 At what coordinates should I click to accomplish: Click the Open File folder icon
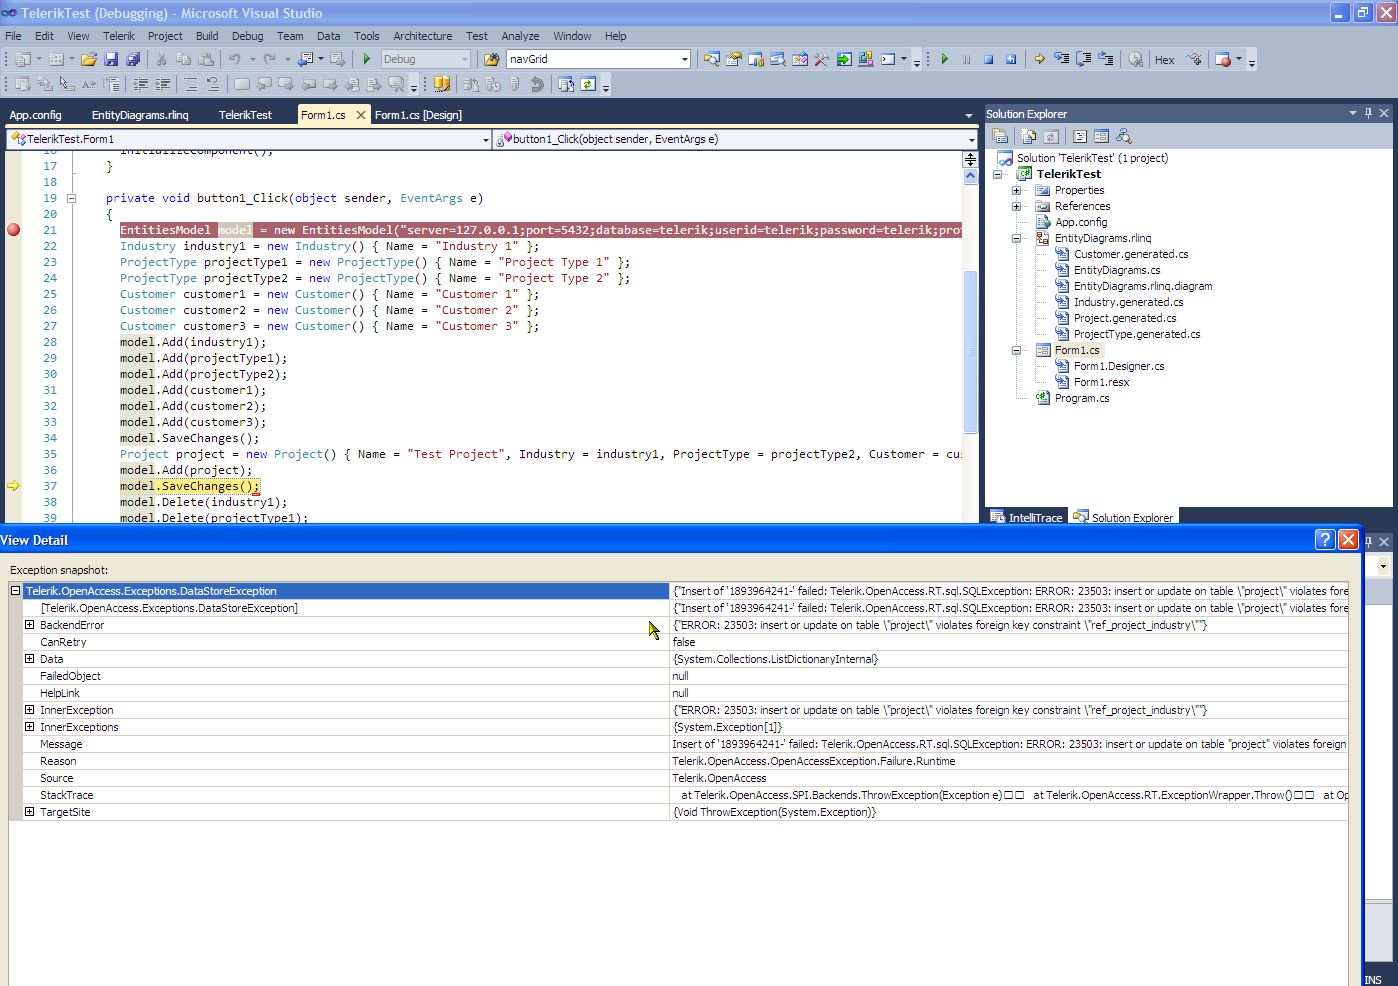pyautogui.click(x=89, y=60)
